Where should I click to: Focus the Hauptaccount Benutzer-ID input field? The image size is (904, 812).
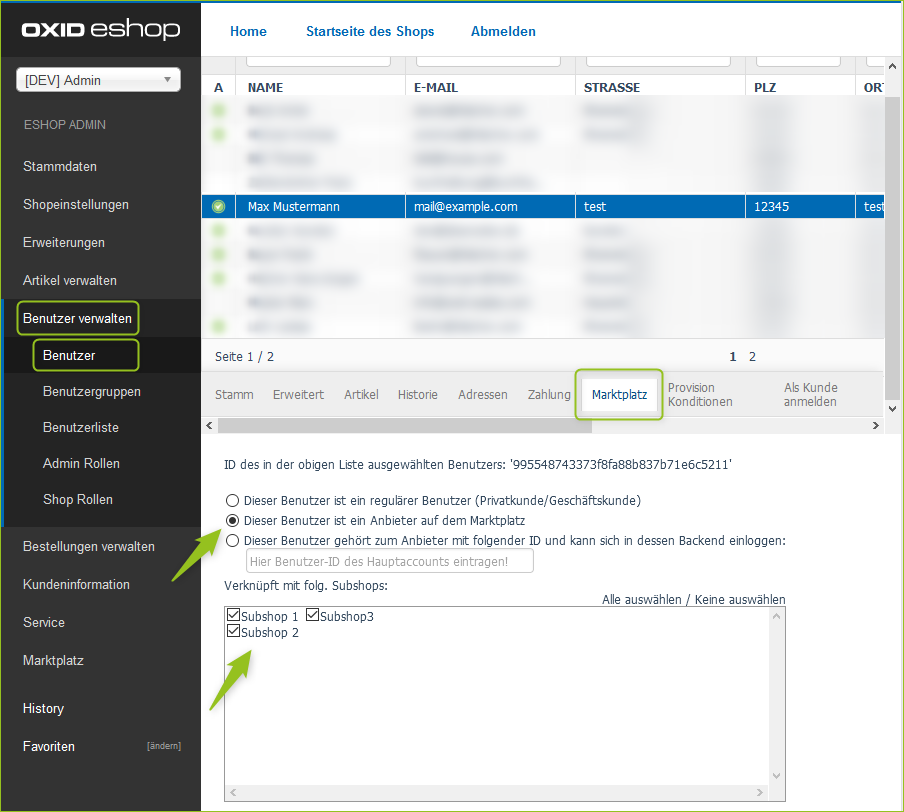point(390,561)
